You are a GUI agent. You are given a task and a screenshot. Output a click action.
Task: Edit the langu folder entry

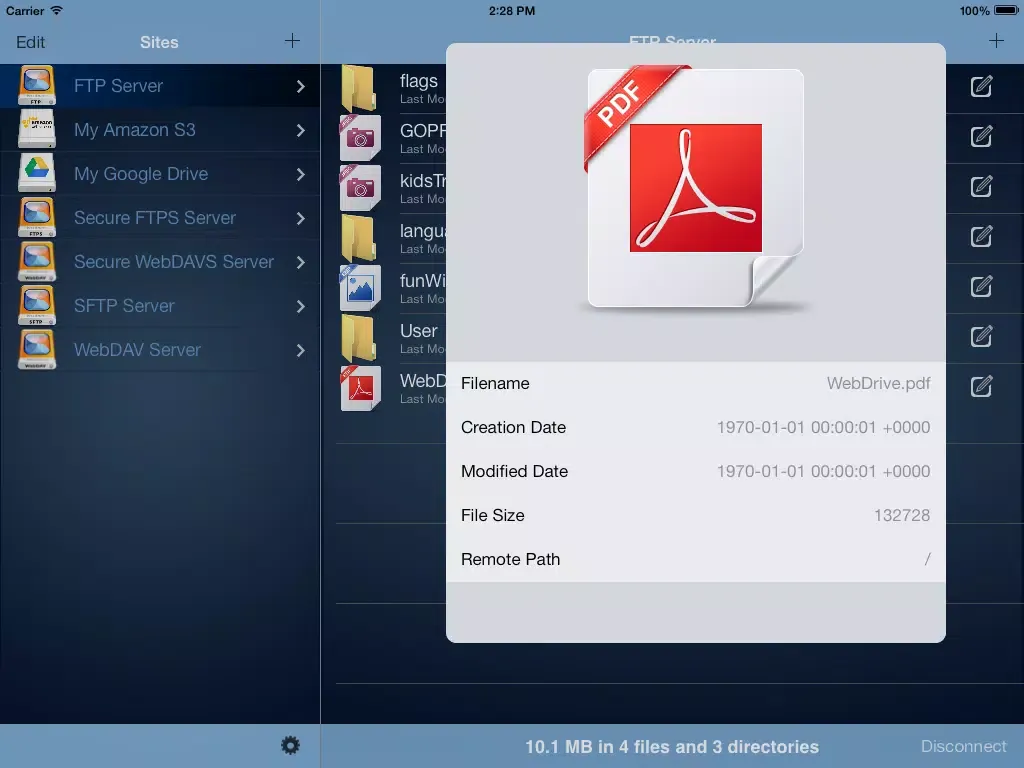point(981,236)
